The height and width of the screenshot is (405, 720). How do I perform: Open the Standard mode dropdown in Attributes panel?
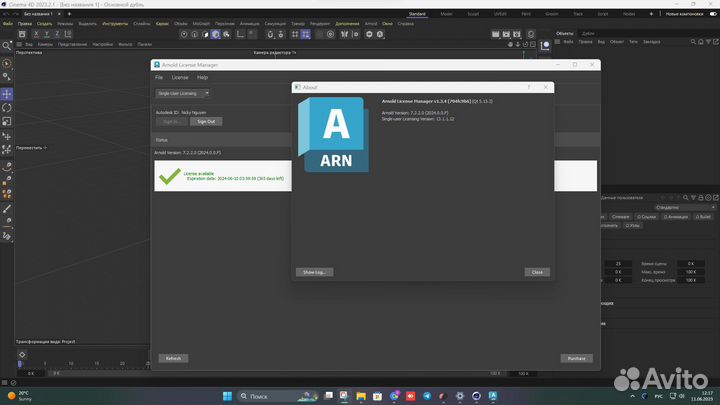point(685,208)
